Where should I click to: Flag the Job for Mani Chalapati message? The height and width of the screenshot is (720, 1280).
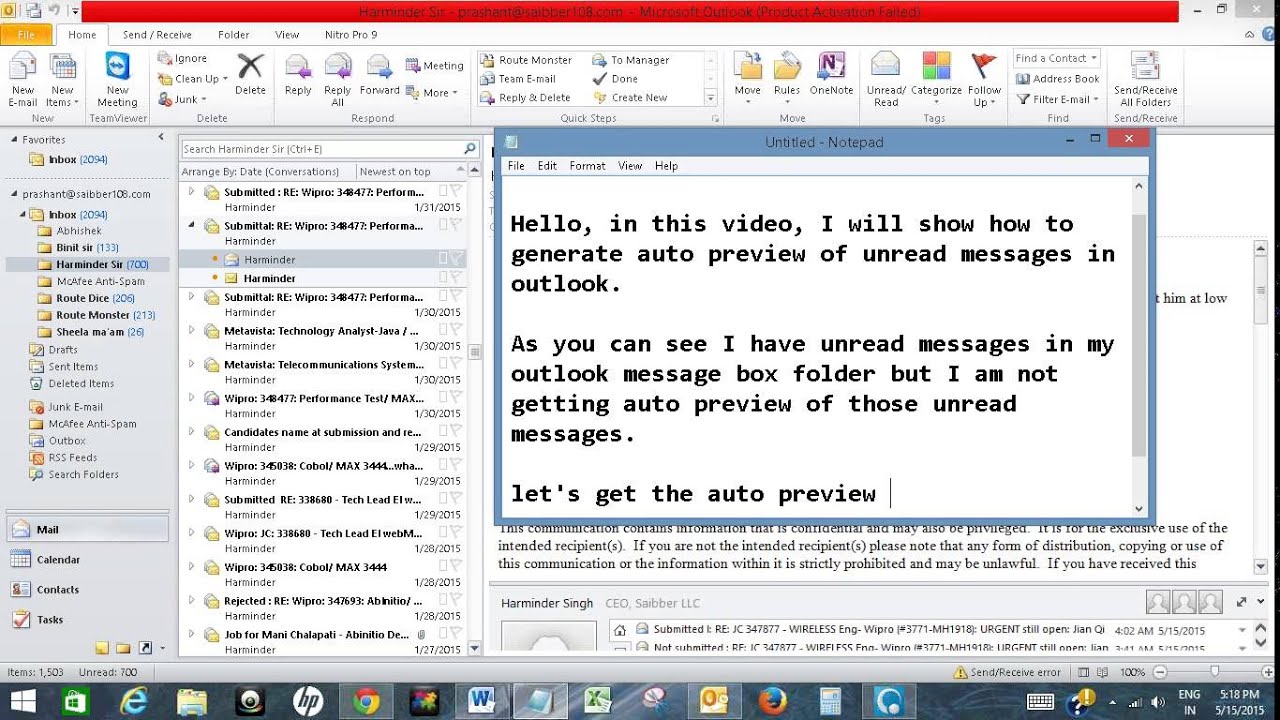(457, 635)
